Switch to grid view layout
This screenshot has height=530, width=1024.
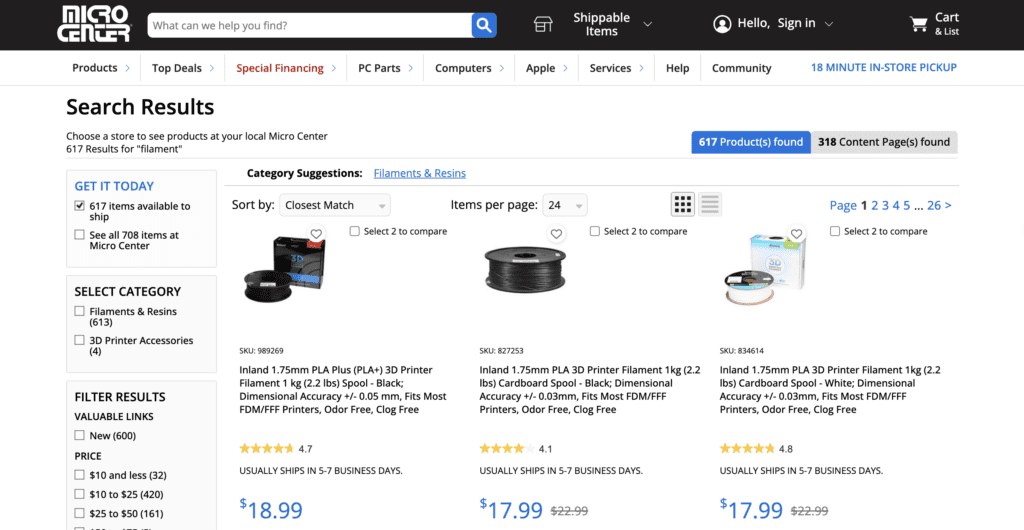pos(683,205)
